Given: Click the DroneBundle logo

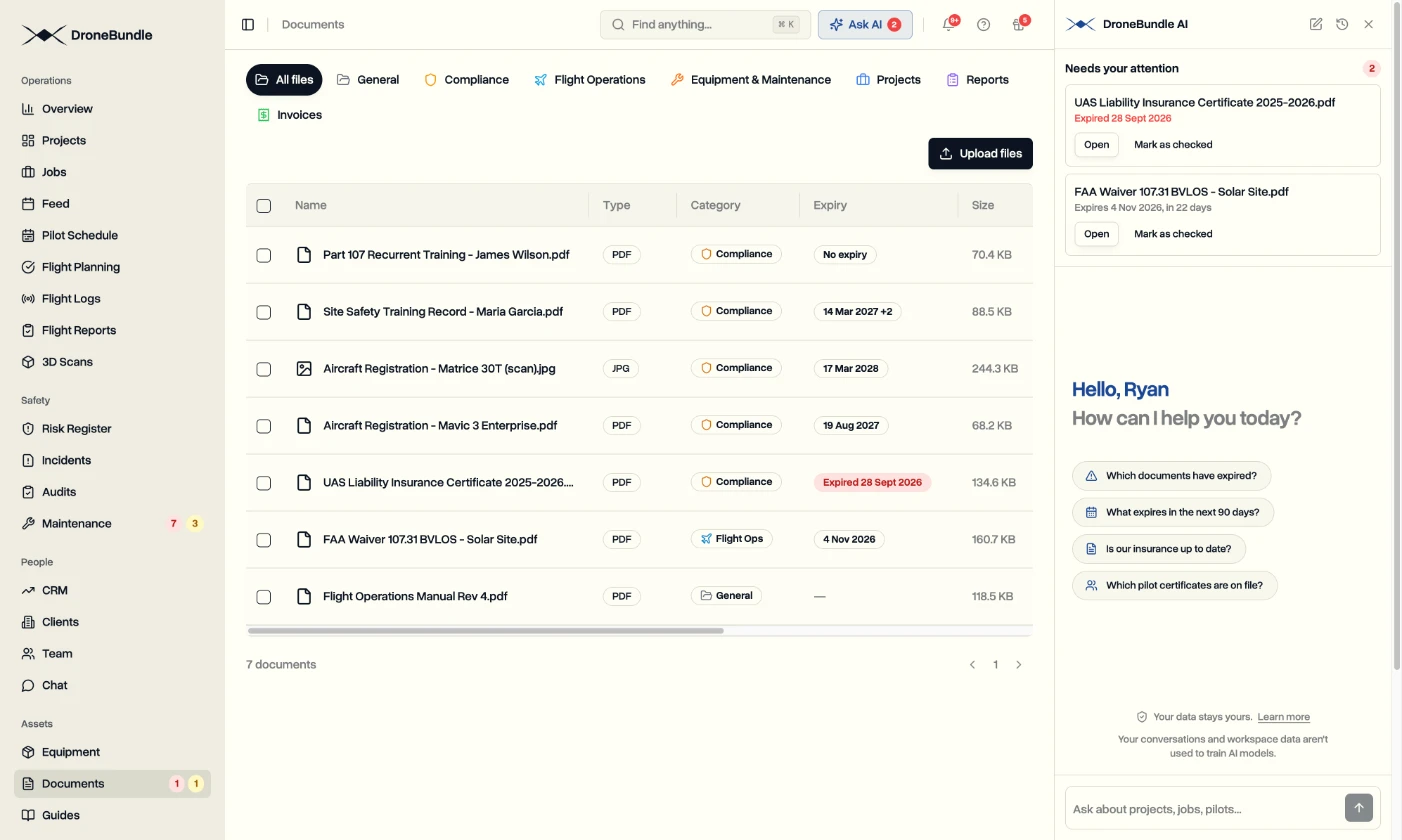Looking at the screenshot, I should 87,36.
